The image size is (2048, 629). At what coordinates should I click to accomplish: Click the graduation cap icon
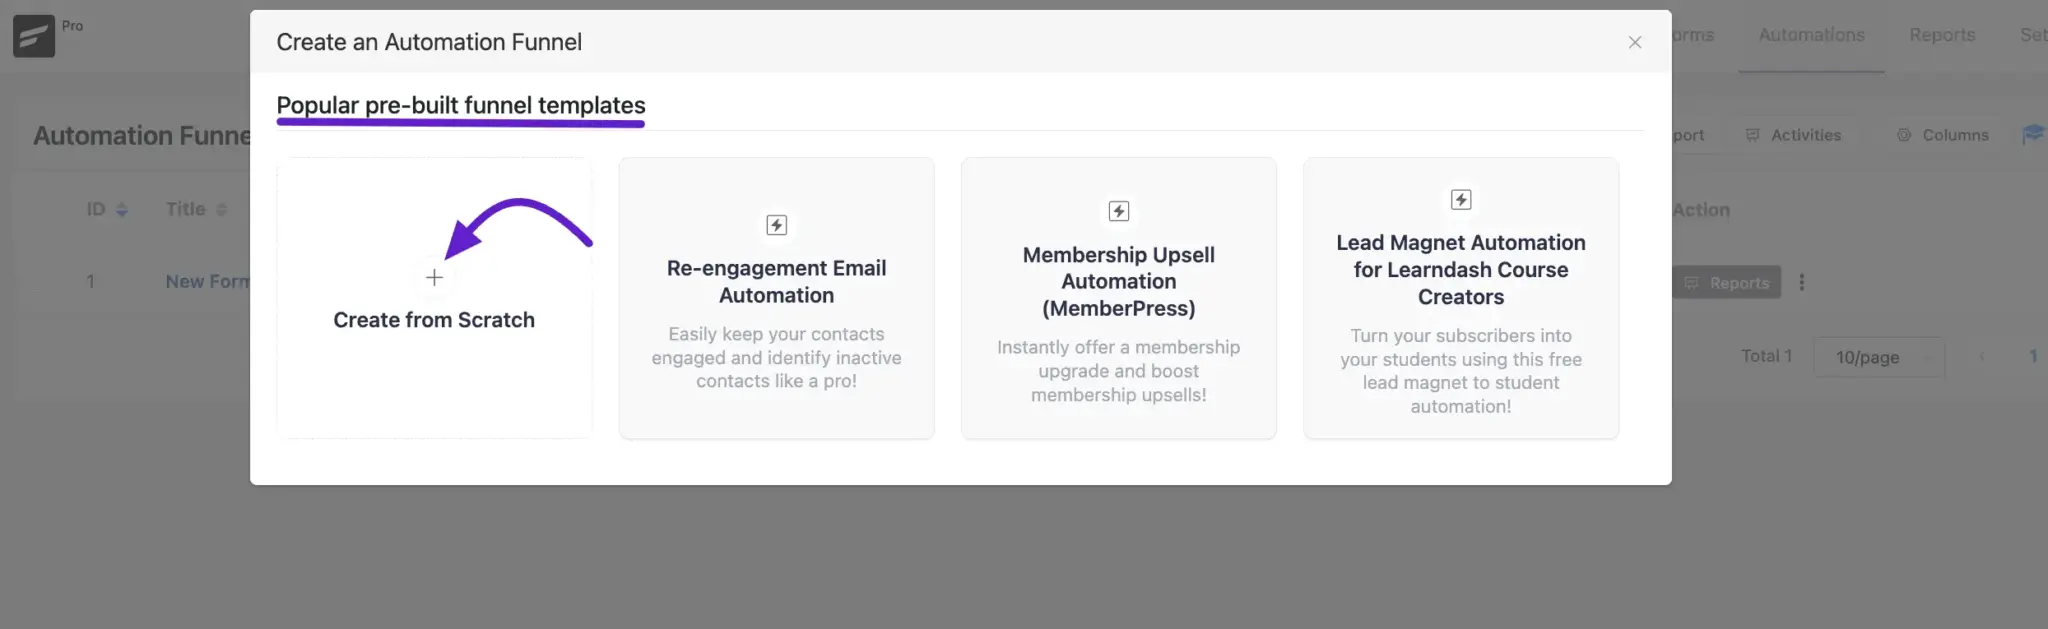2032,134
